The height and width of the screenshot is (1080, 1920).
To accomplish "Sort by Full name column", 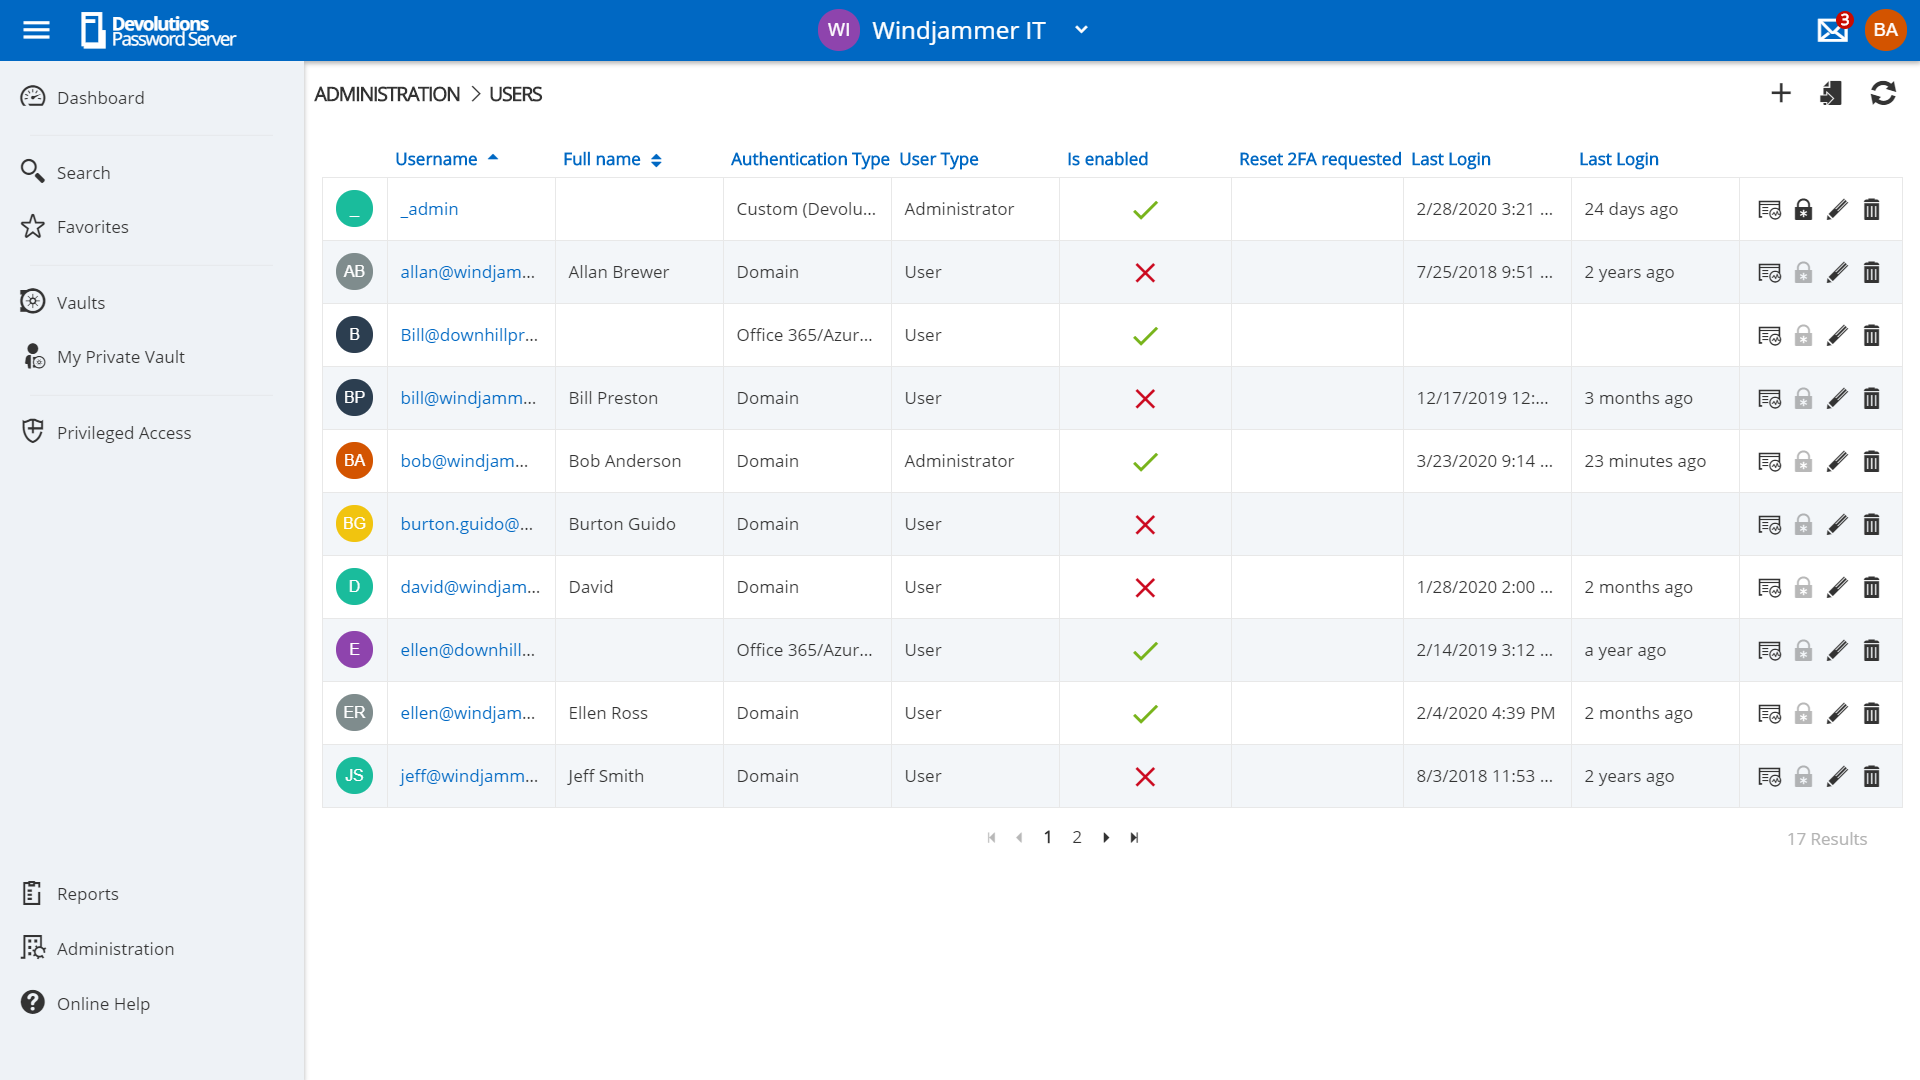I will pyautogui.click(x=602, y=159).
